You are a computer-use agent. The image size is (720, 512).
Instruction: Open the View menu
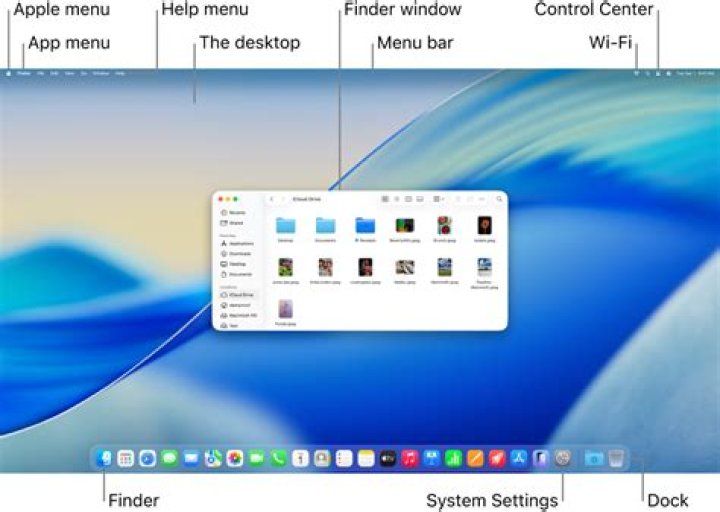click(x=69, y=73)
